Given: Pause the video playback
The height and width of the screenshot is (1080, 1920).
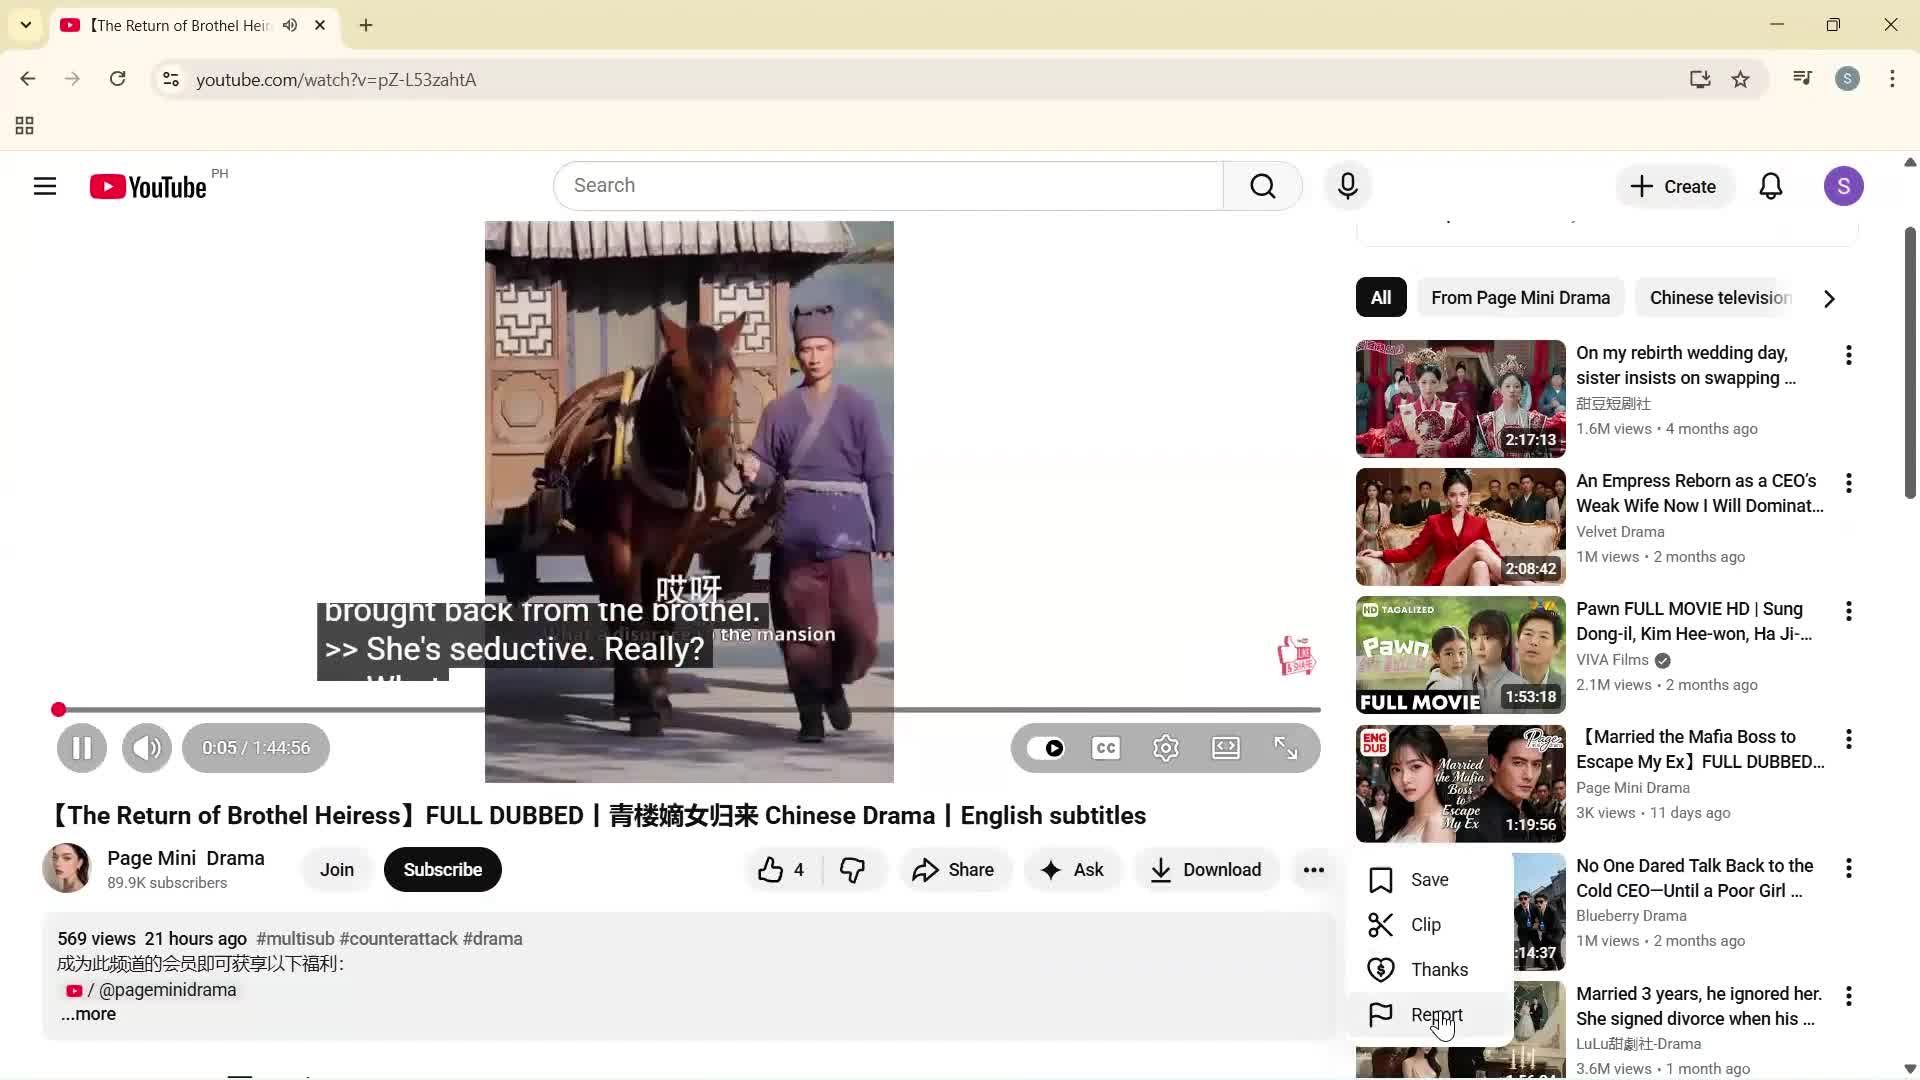Looking at the screenshot, I should [81, 747].
